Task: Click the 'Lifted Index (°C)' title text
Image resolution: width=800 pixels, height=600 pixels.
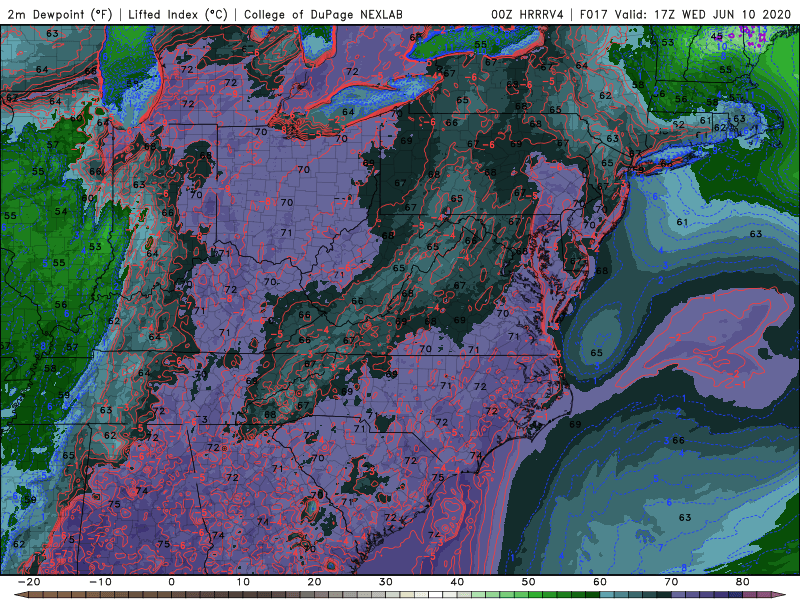Action: tap(178, 14)
